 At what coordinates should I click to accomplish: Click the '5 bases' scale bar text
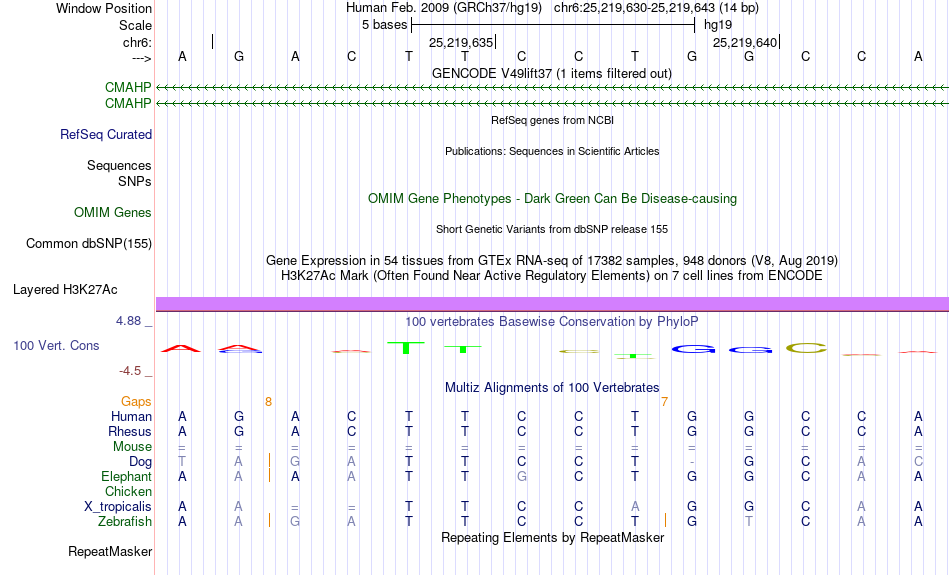[384, 25]
